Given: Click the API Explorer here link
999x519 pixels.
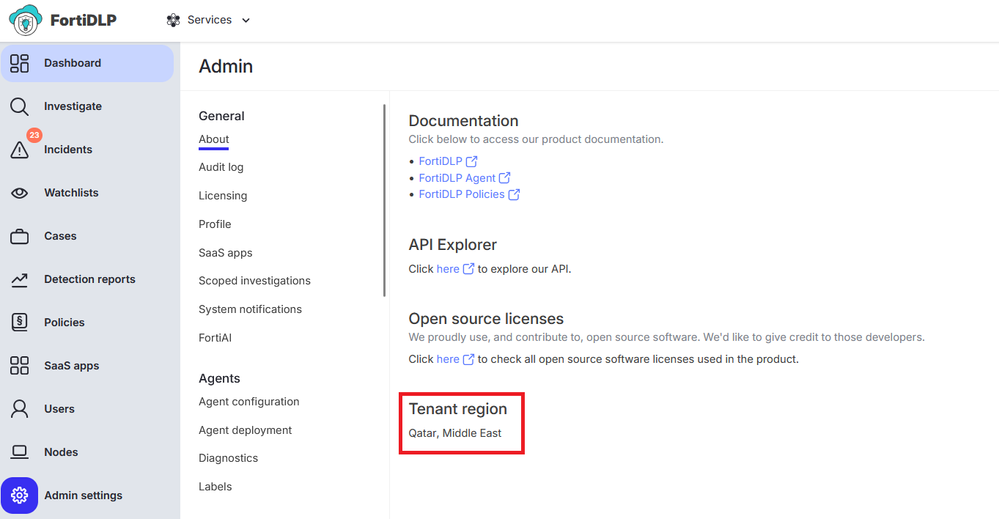Looking at the screenshot, I should point(448,269).
